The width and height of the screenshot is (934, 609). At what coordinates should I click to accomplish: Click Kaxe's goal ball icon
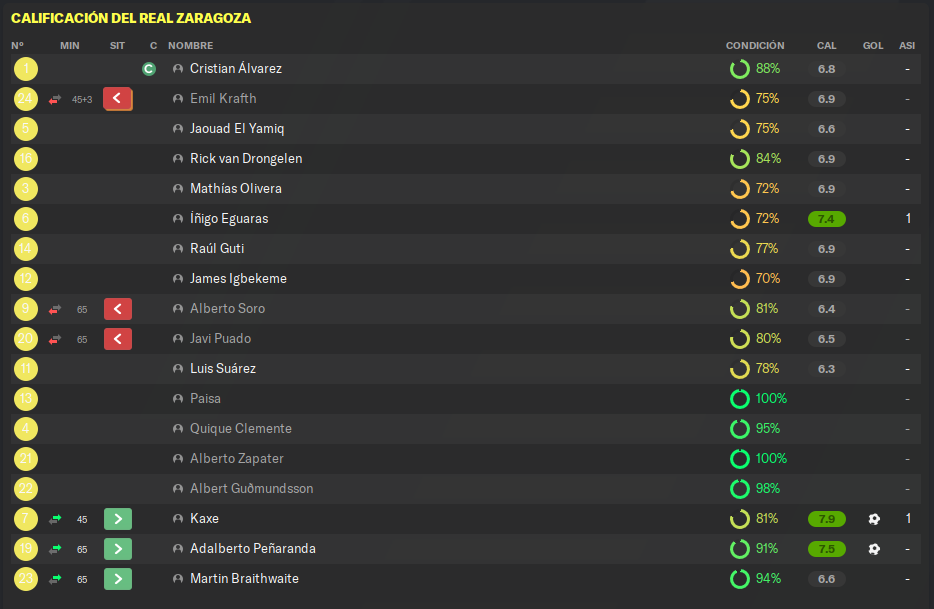874,519
